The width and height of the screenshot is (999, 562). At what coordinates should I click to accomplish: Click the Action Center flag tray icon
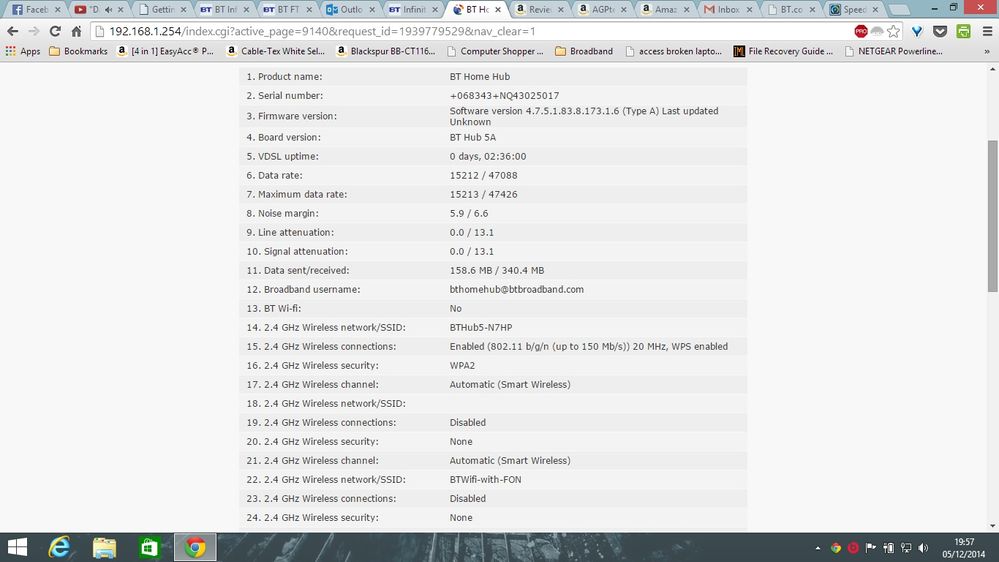click(870, 548)
